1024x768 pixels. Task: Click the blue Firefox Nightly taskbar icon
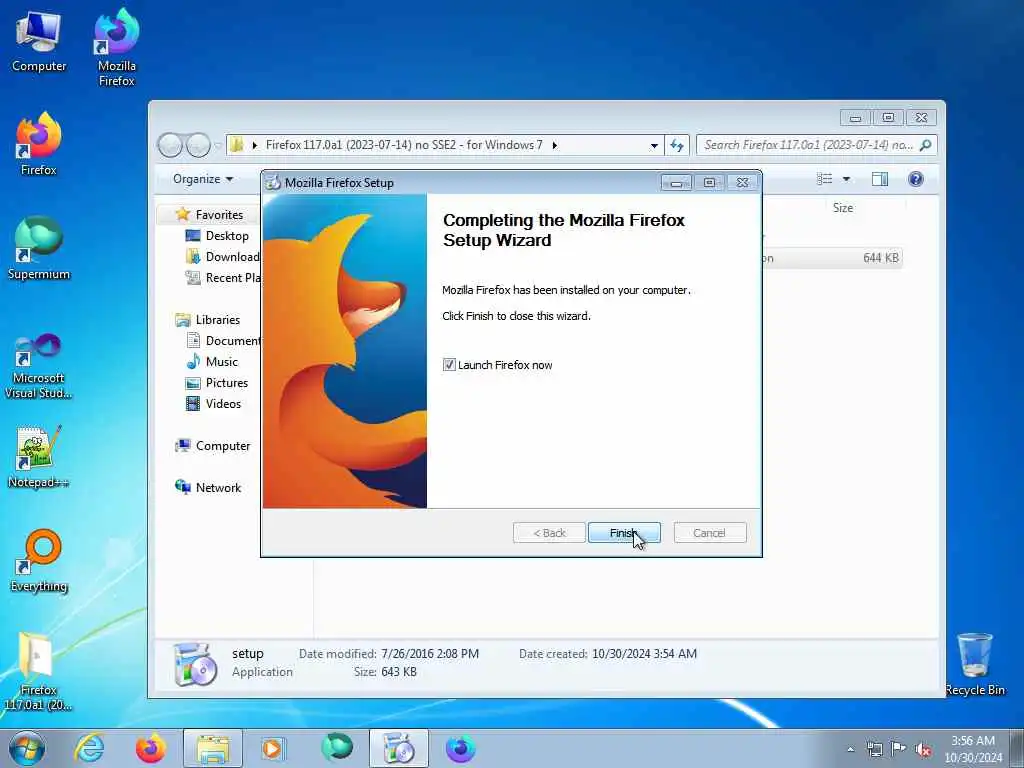coord(460,748)
